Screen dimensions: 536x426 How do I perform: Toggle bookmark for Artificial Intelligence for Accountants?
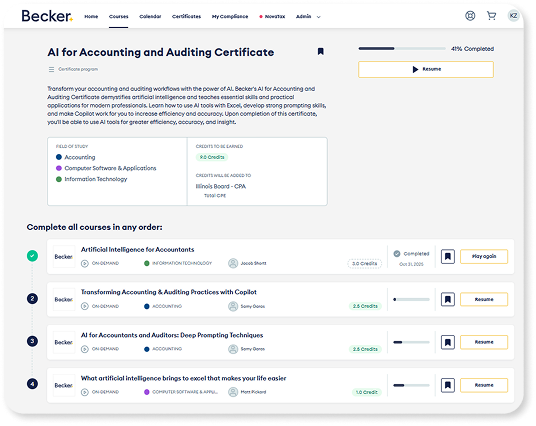[x=447, y=256]
